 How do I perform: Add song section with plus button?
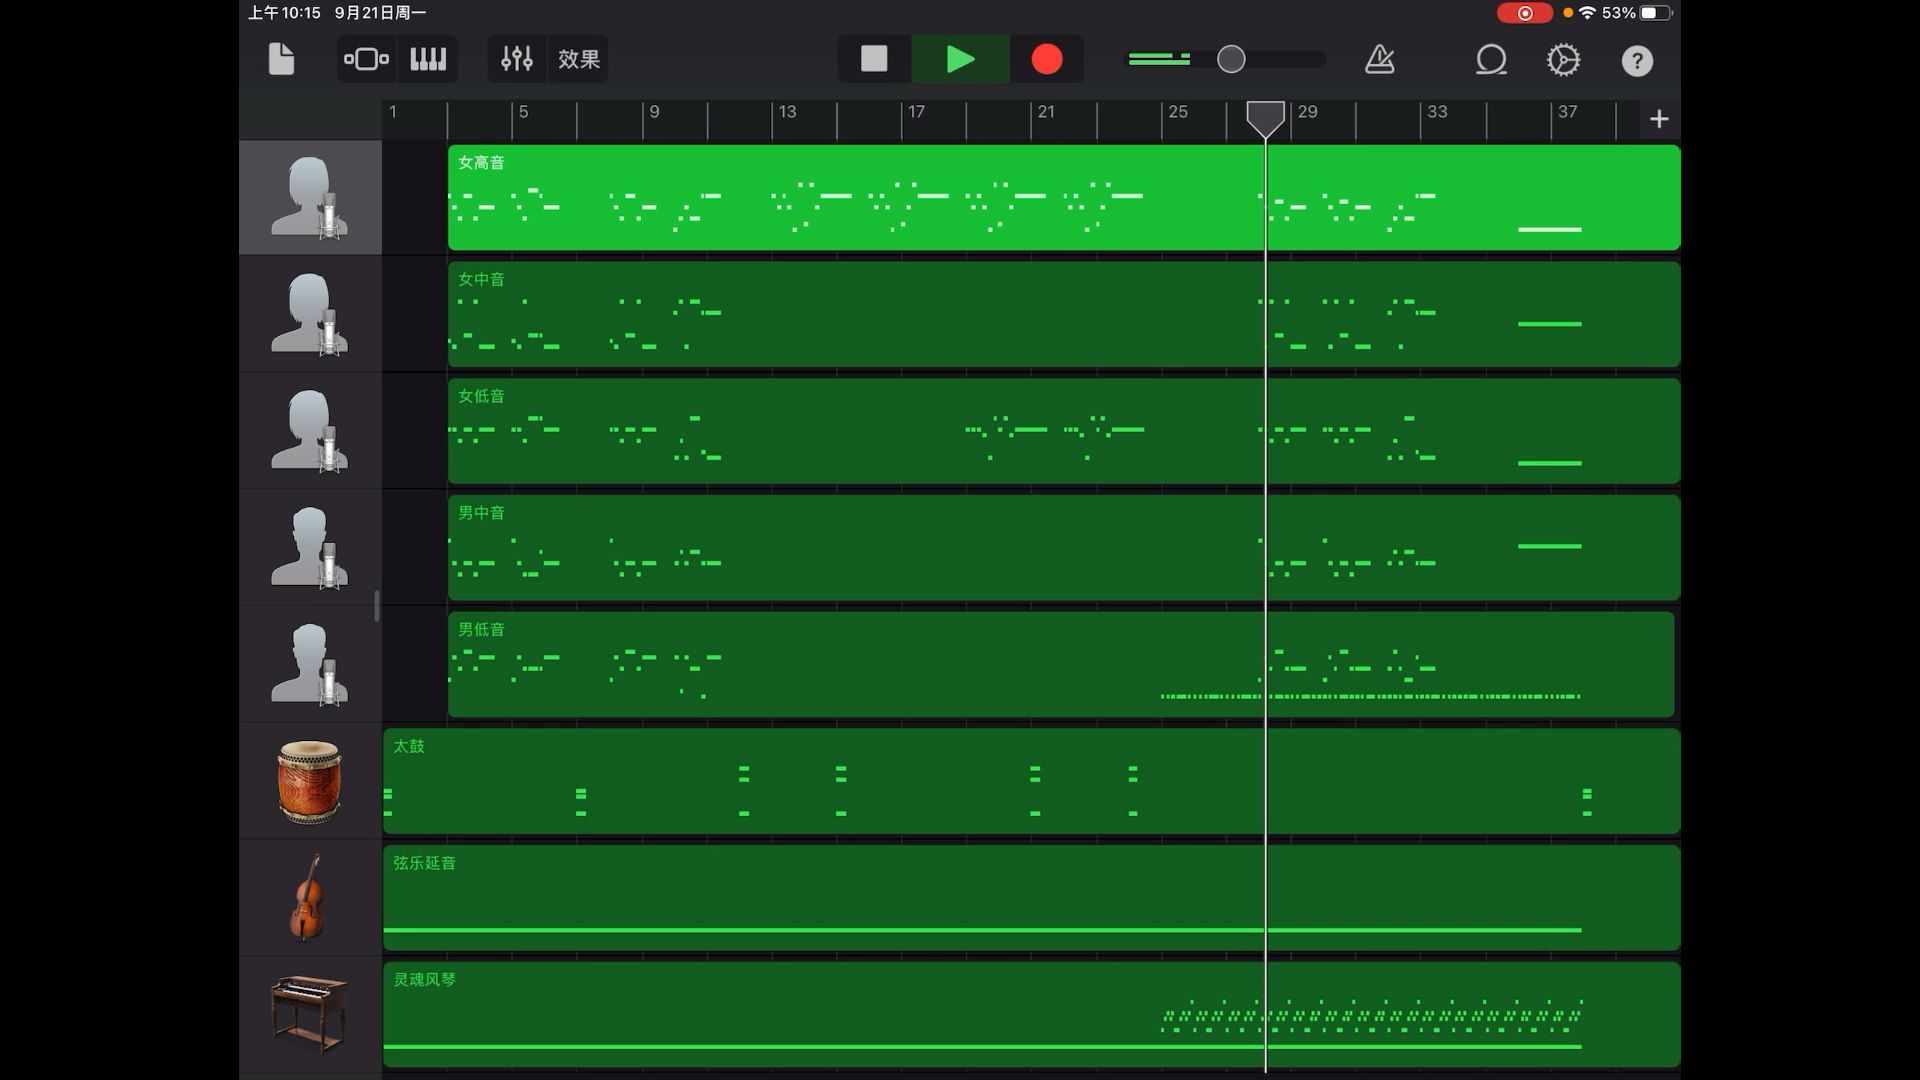point(1659,119)
